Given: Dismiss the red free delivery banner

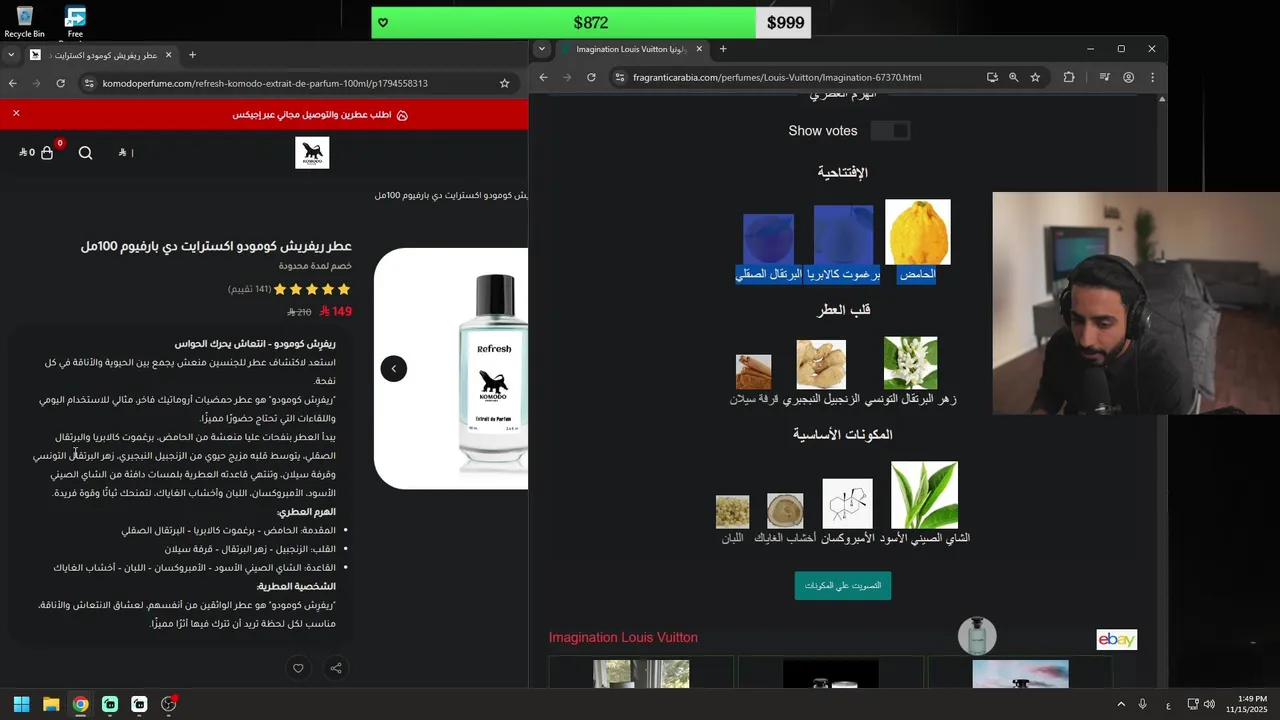Looking at the screenshot, I should pyautogui.click(x=16, y=113).
